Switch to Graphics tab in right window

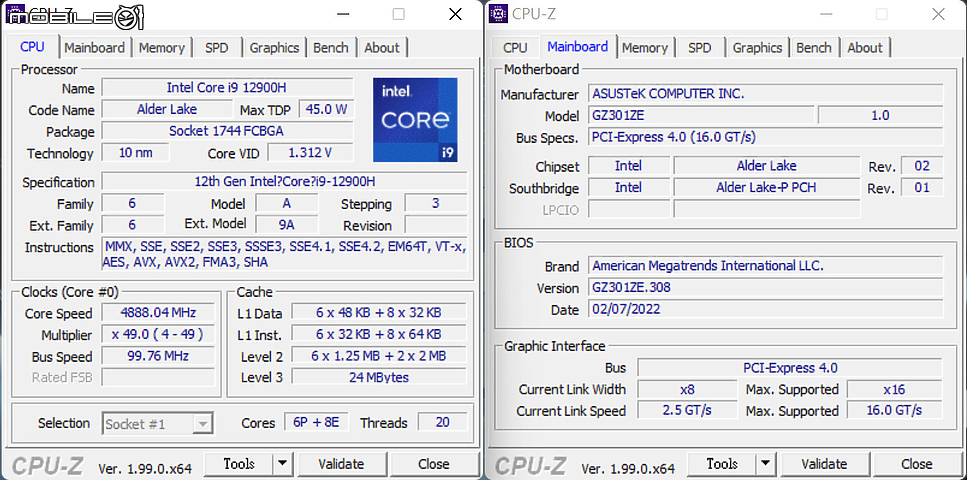click(x=757, y=48)
